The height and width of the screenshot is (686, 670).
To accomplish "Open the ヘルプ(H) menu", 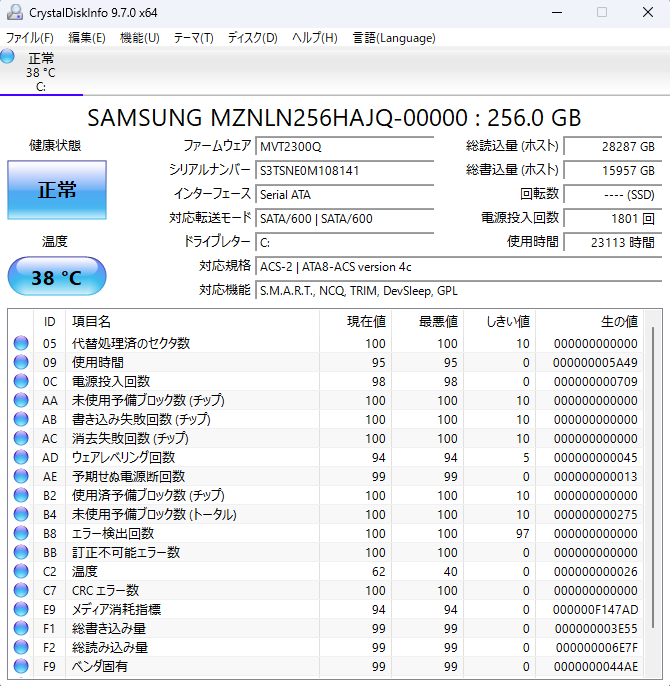I will pos(315,38).
